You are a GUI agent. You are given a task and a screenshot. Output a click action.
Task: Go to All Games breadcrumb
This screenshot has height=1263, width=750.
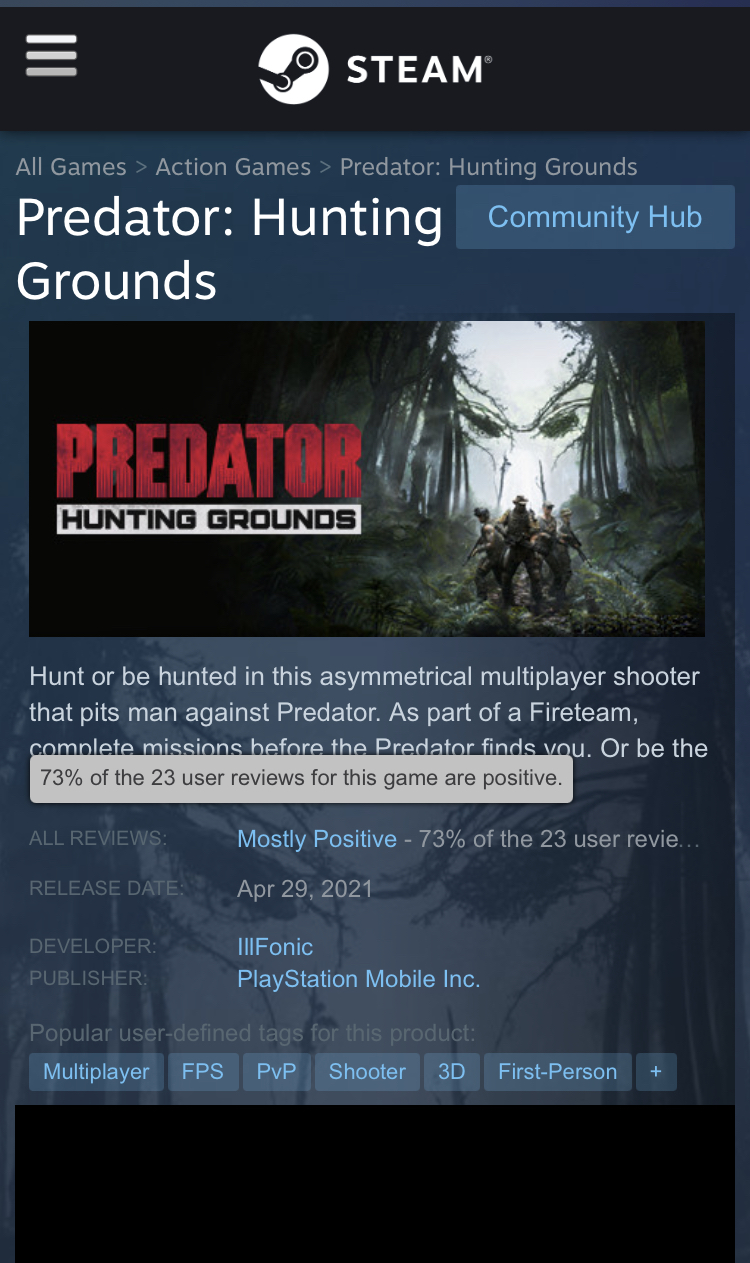(x=71, y=167)
